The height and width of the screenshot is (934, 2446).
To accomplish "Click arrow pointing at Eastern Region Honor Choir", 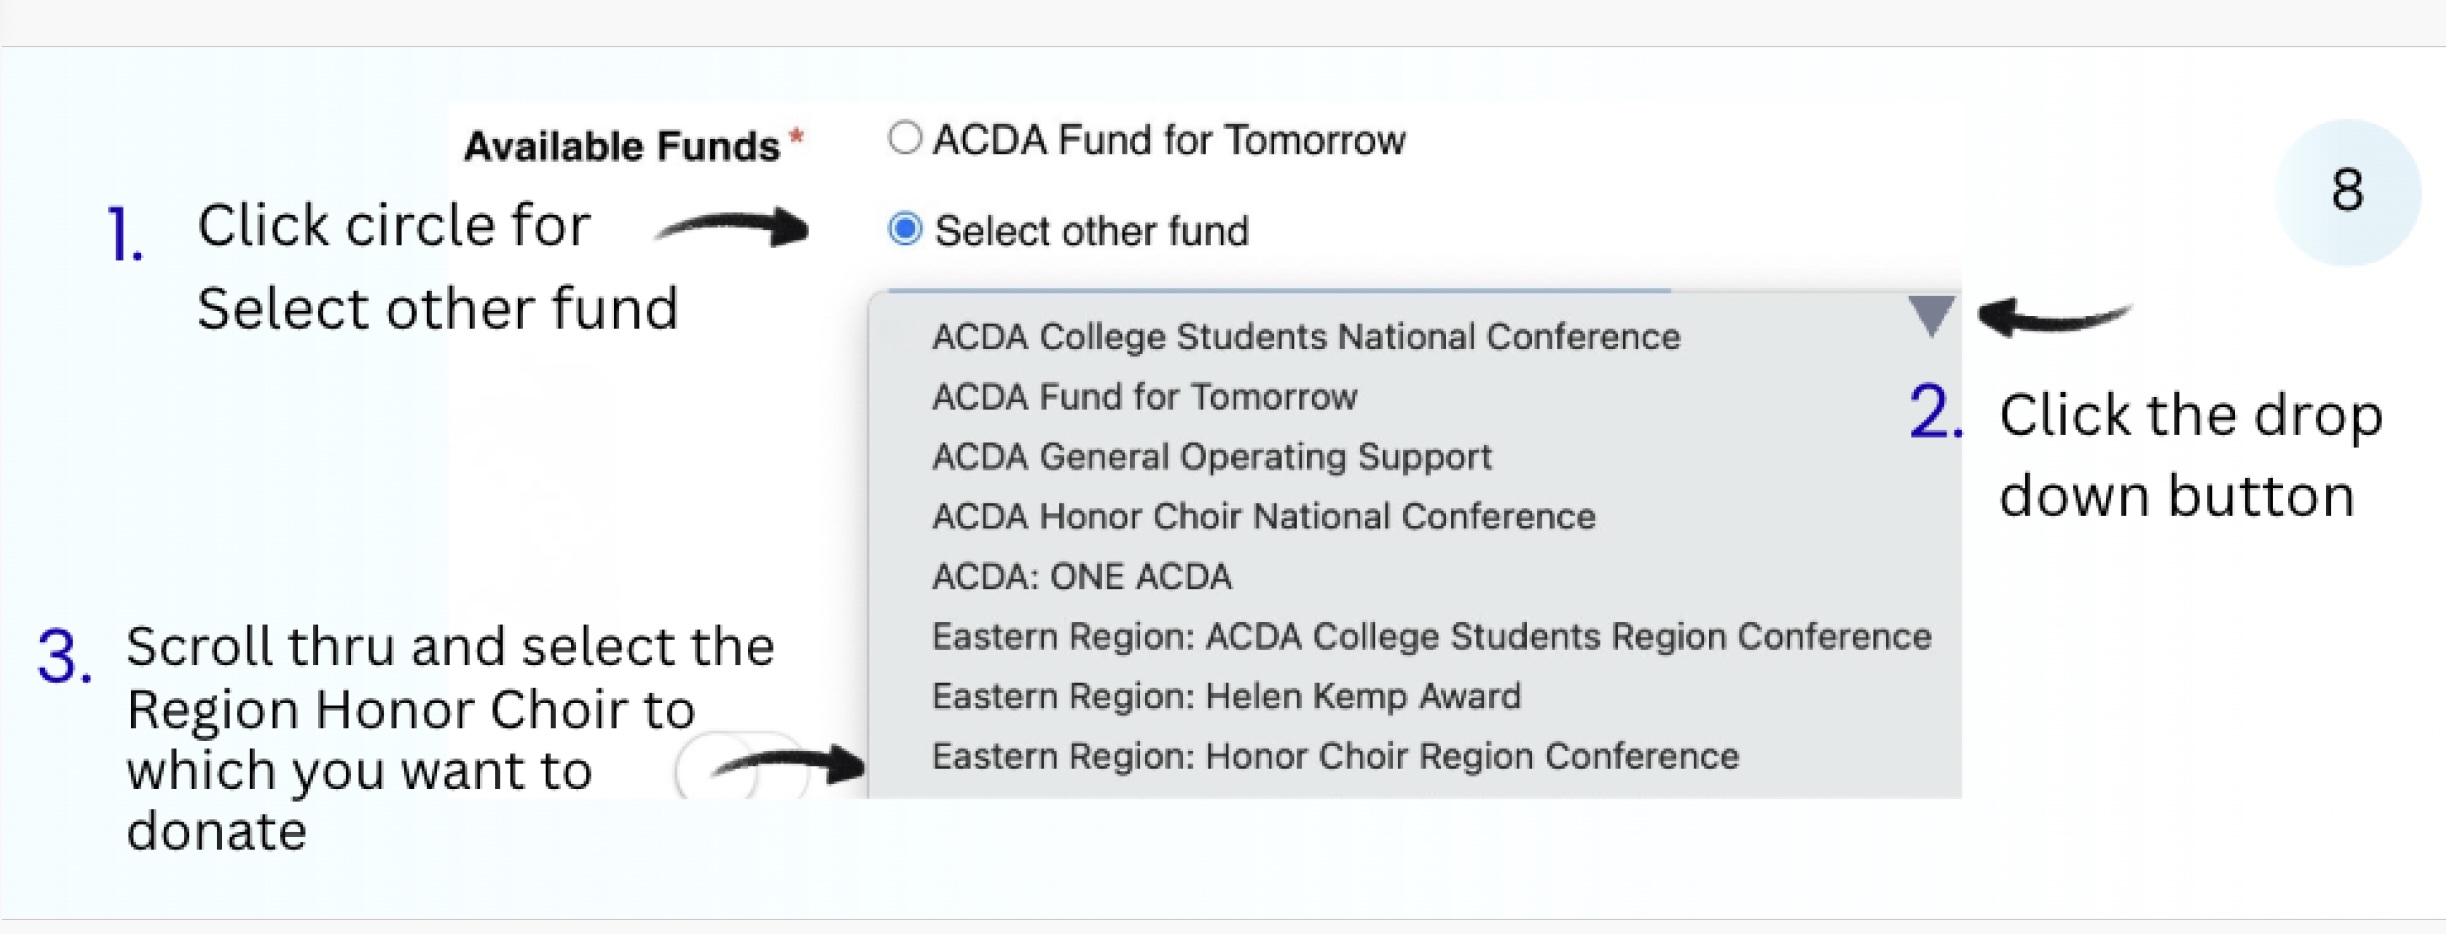I will (x=788, y=767).
